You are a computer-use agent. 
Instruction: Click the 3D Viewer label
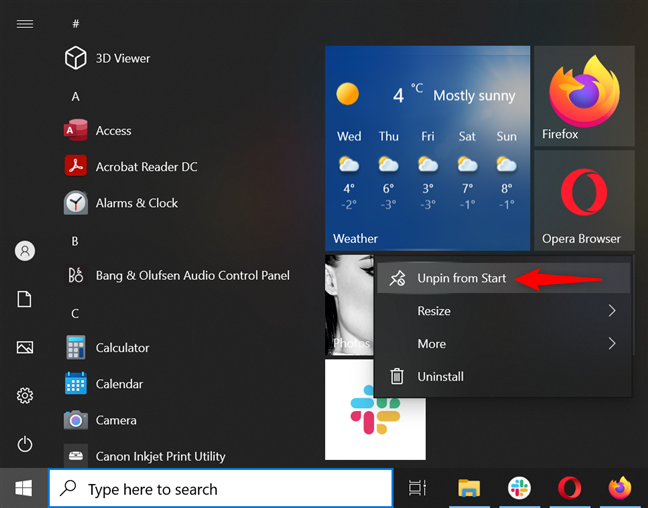(x=123, y=58)
